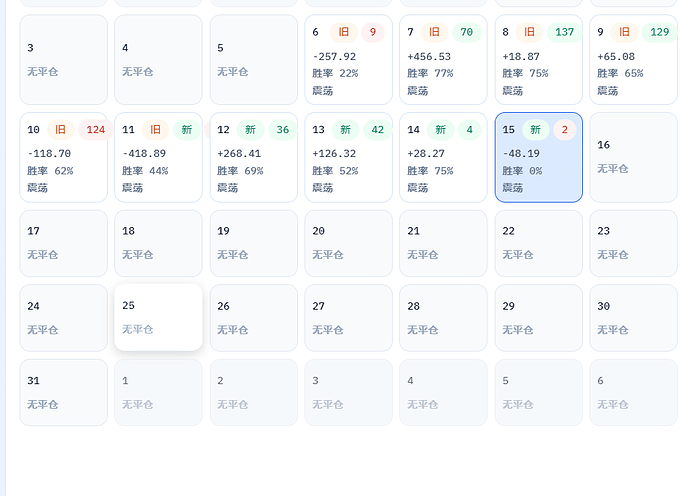The image size is (690, 496).
Task: Select the day 27 card
Action: click(x=349, y=318)
